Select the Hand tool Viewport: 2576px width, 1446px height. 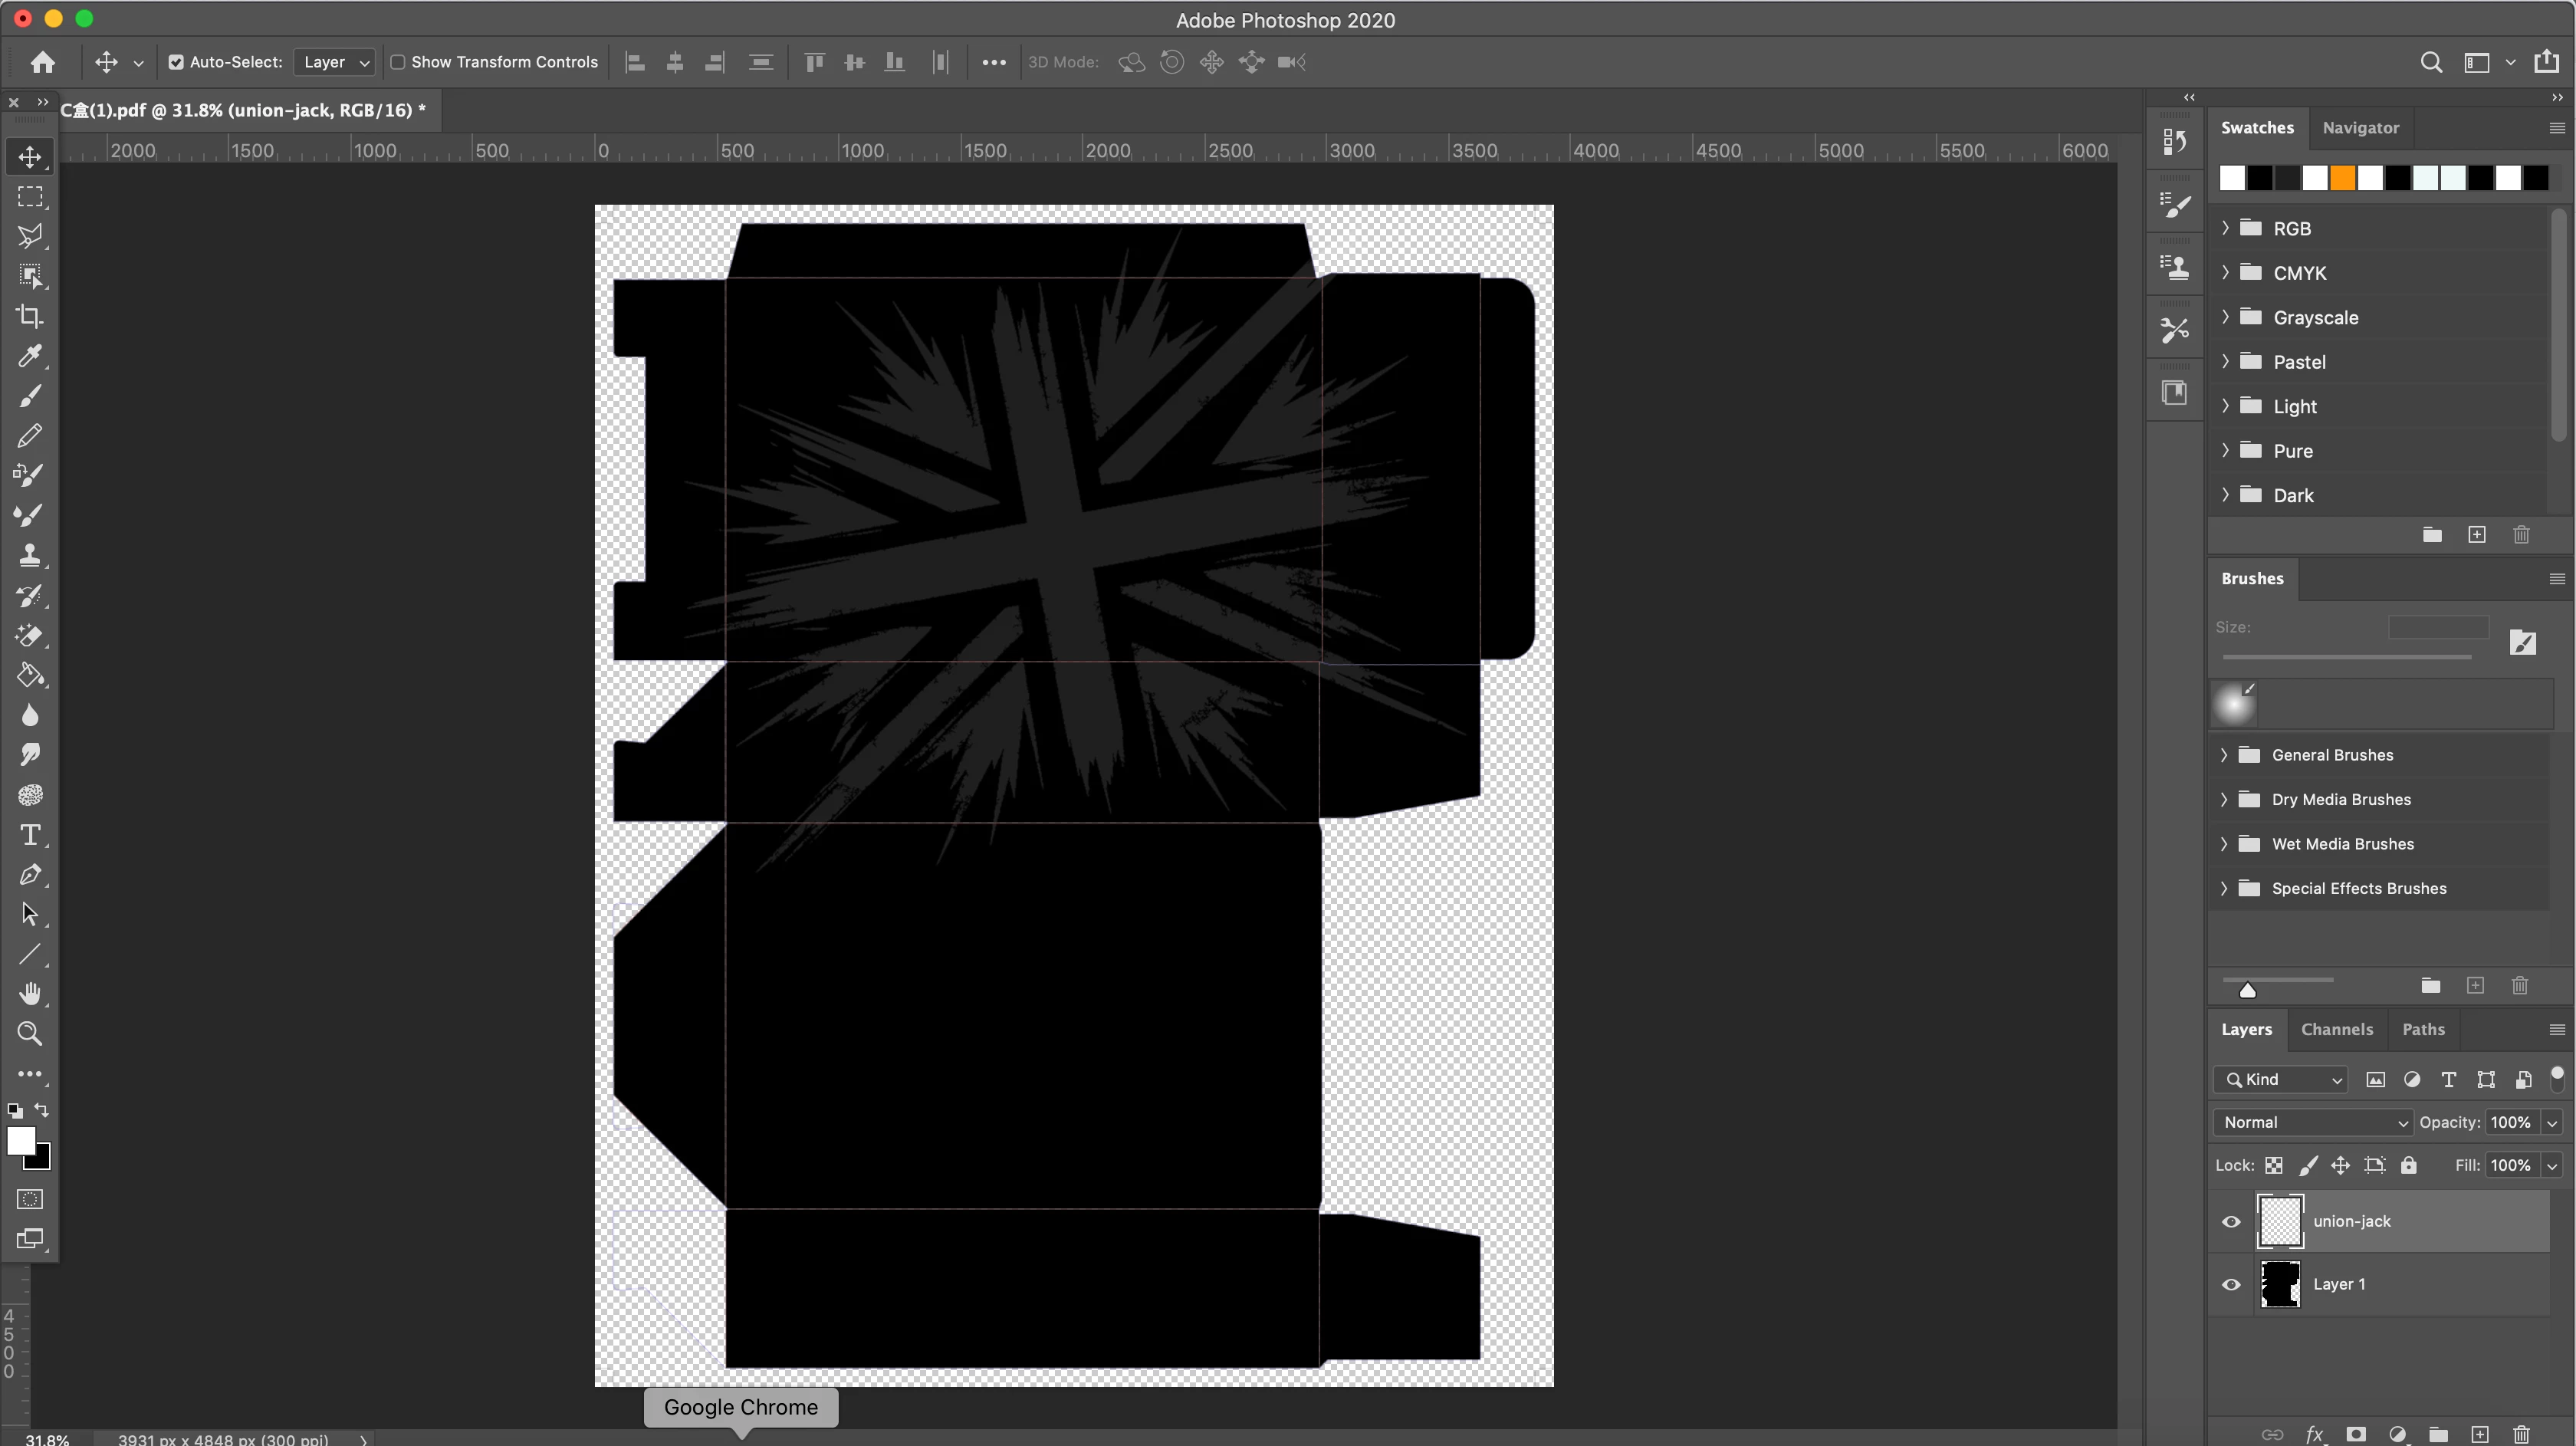(30, 994)
